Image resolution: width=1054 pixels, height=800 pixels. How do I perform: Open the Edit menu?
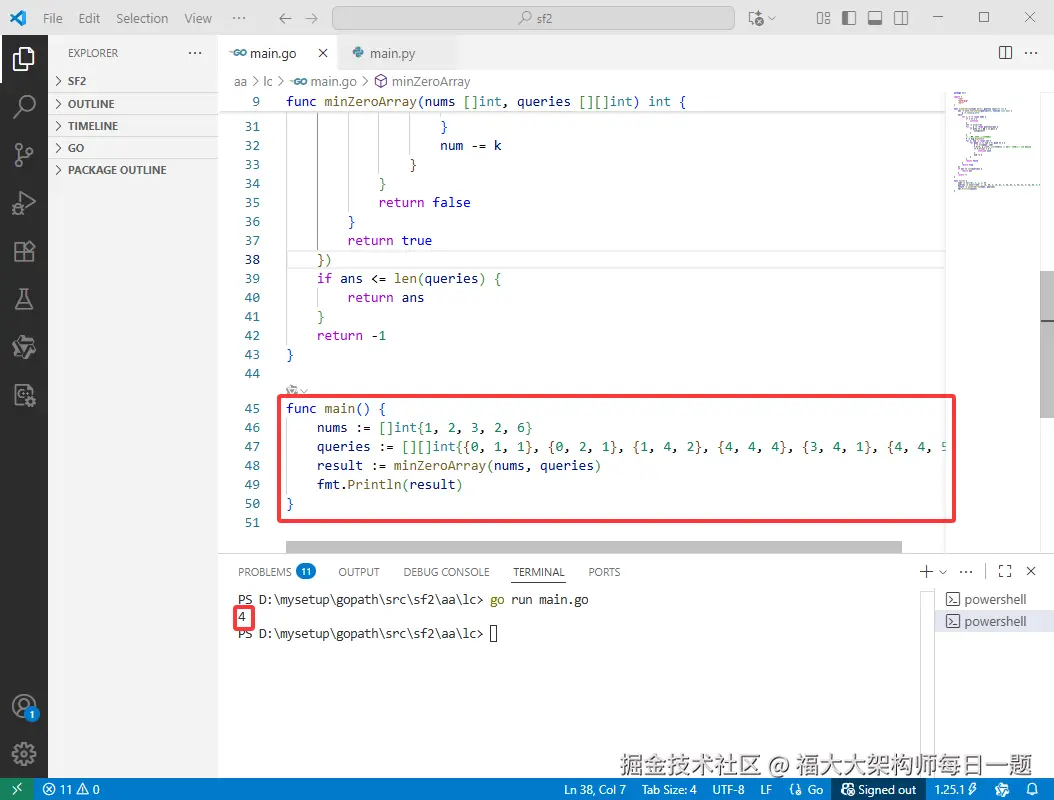[89, 18]
